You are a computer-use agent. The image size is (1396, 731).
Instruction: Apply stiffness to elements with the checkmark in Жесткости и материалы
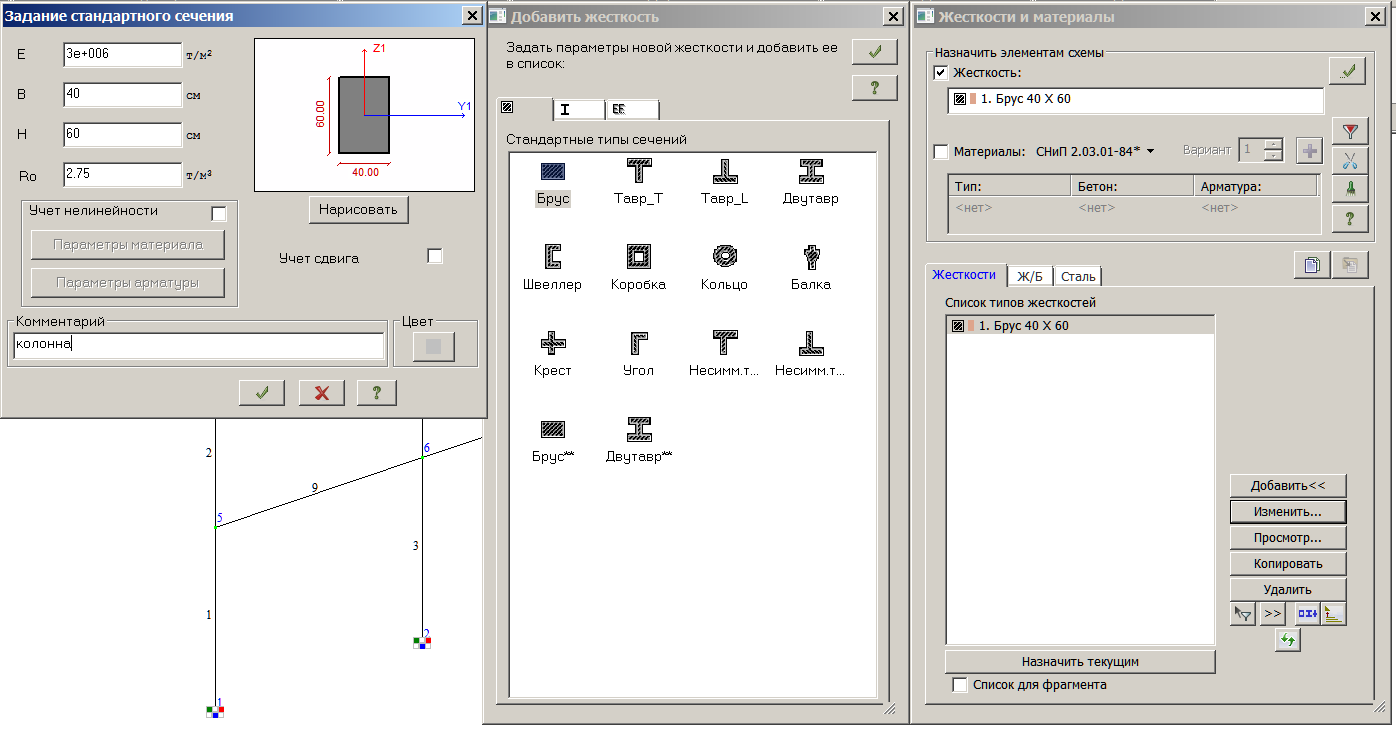tap(1349, 71)
